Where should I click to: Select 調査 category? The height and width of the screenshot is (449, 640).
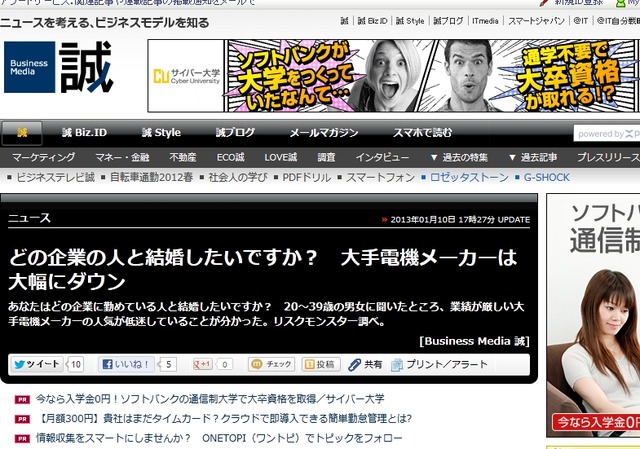(x=327, y=158)
